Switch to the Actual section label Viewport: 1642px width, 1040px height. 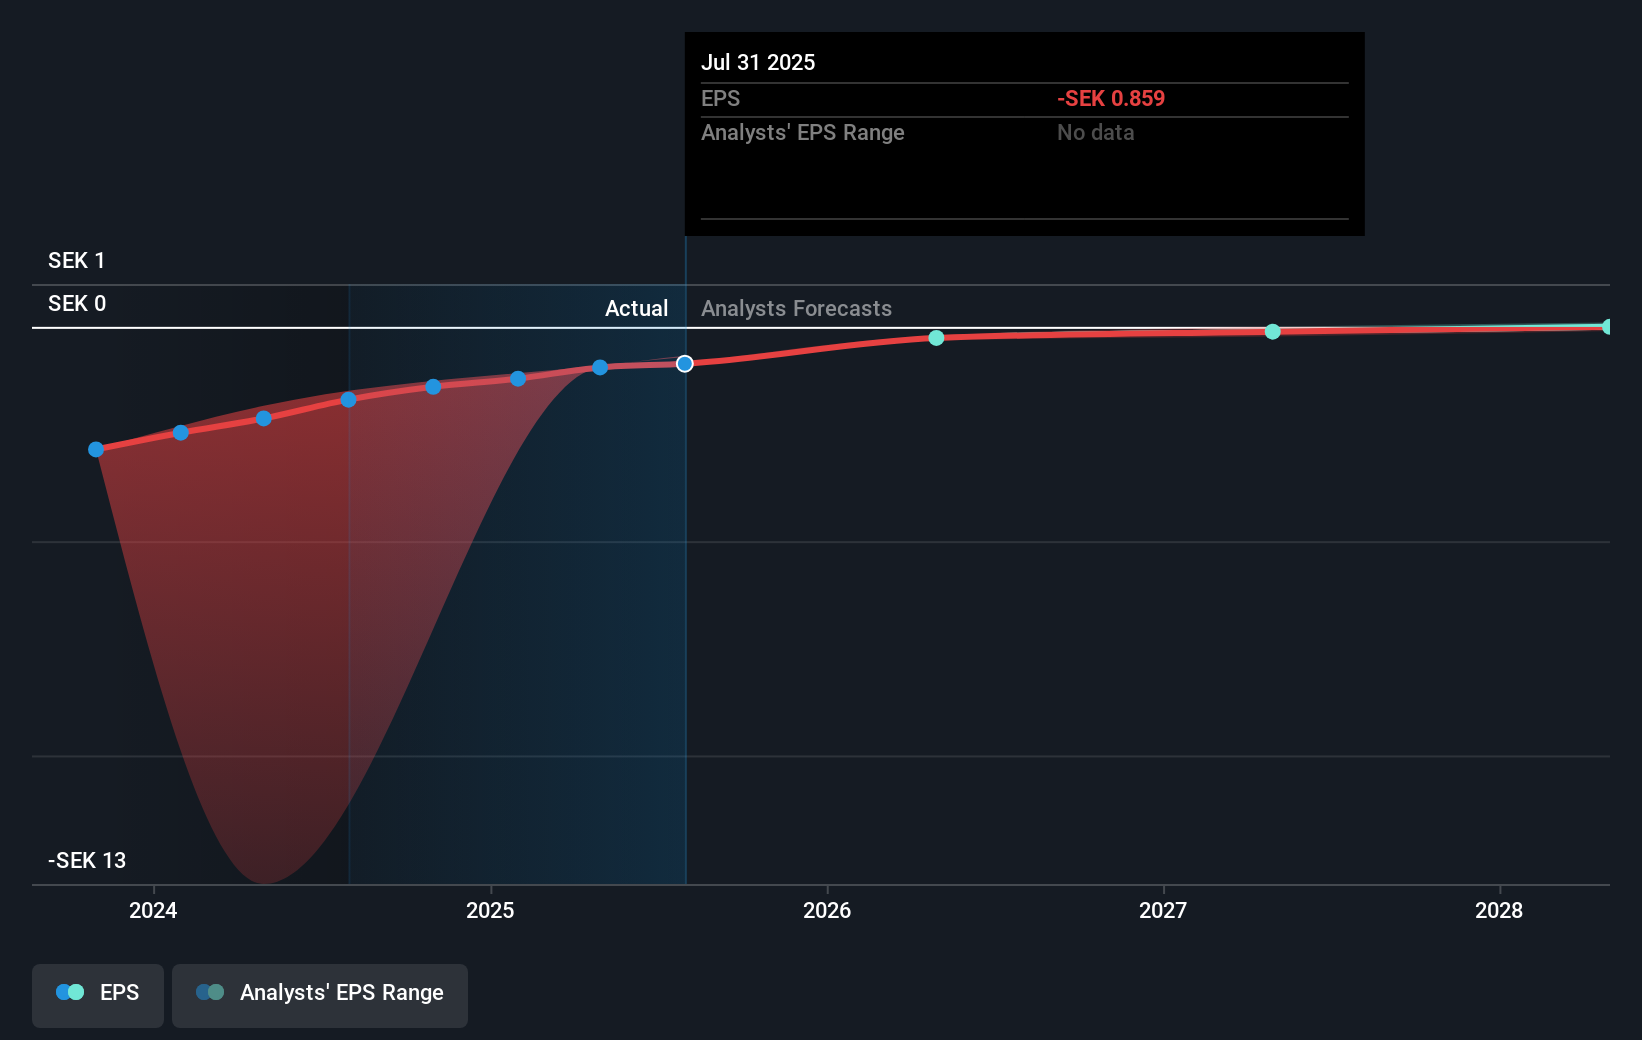pos(636,308)
